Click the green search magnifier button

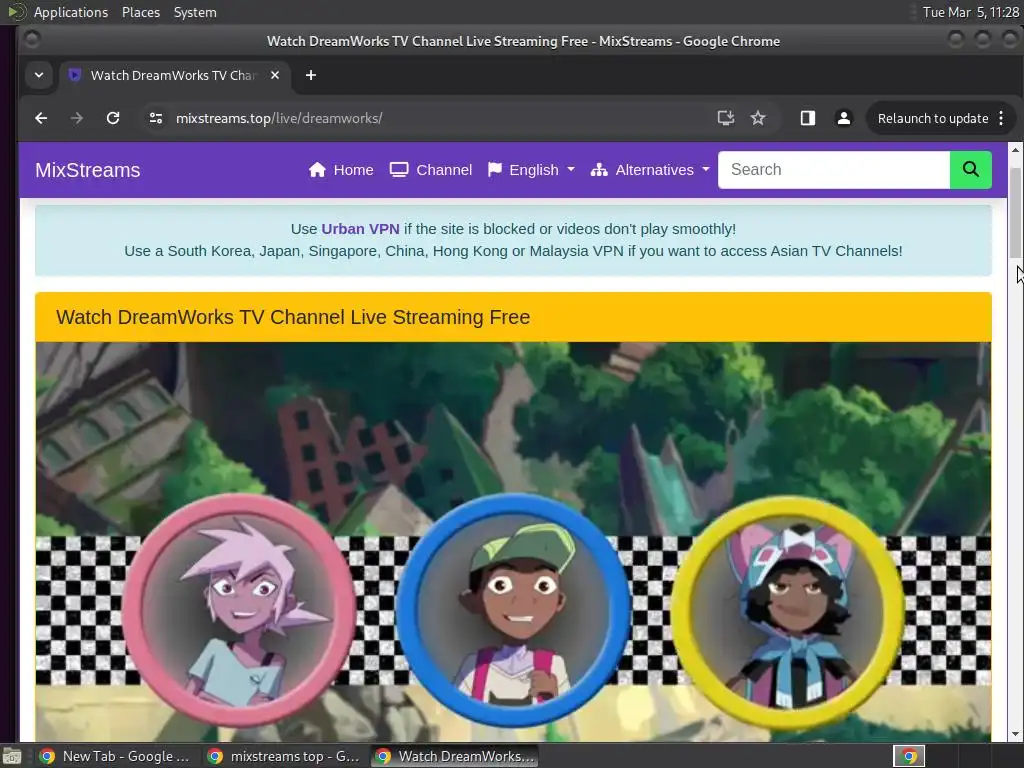(970, 170)
